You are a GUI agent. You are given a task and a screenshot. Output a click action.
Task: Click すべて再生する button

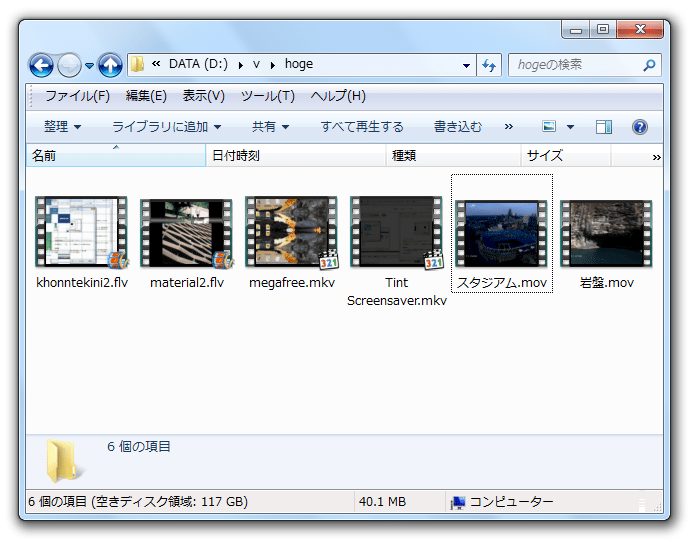click(x=362, y=127)
